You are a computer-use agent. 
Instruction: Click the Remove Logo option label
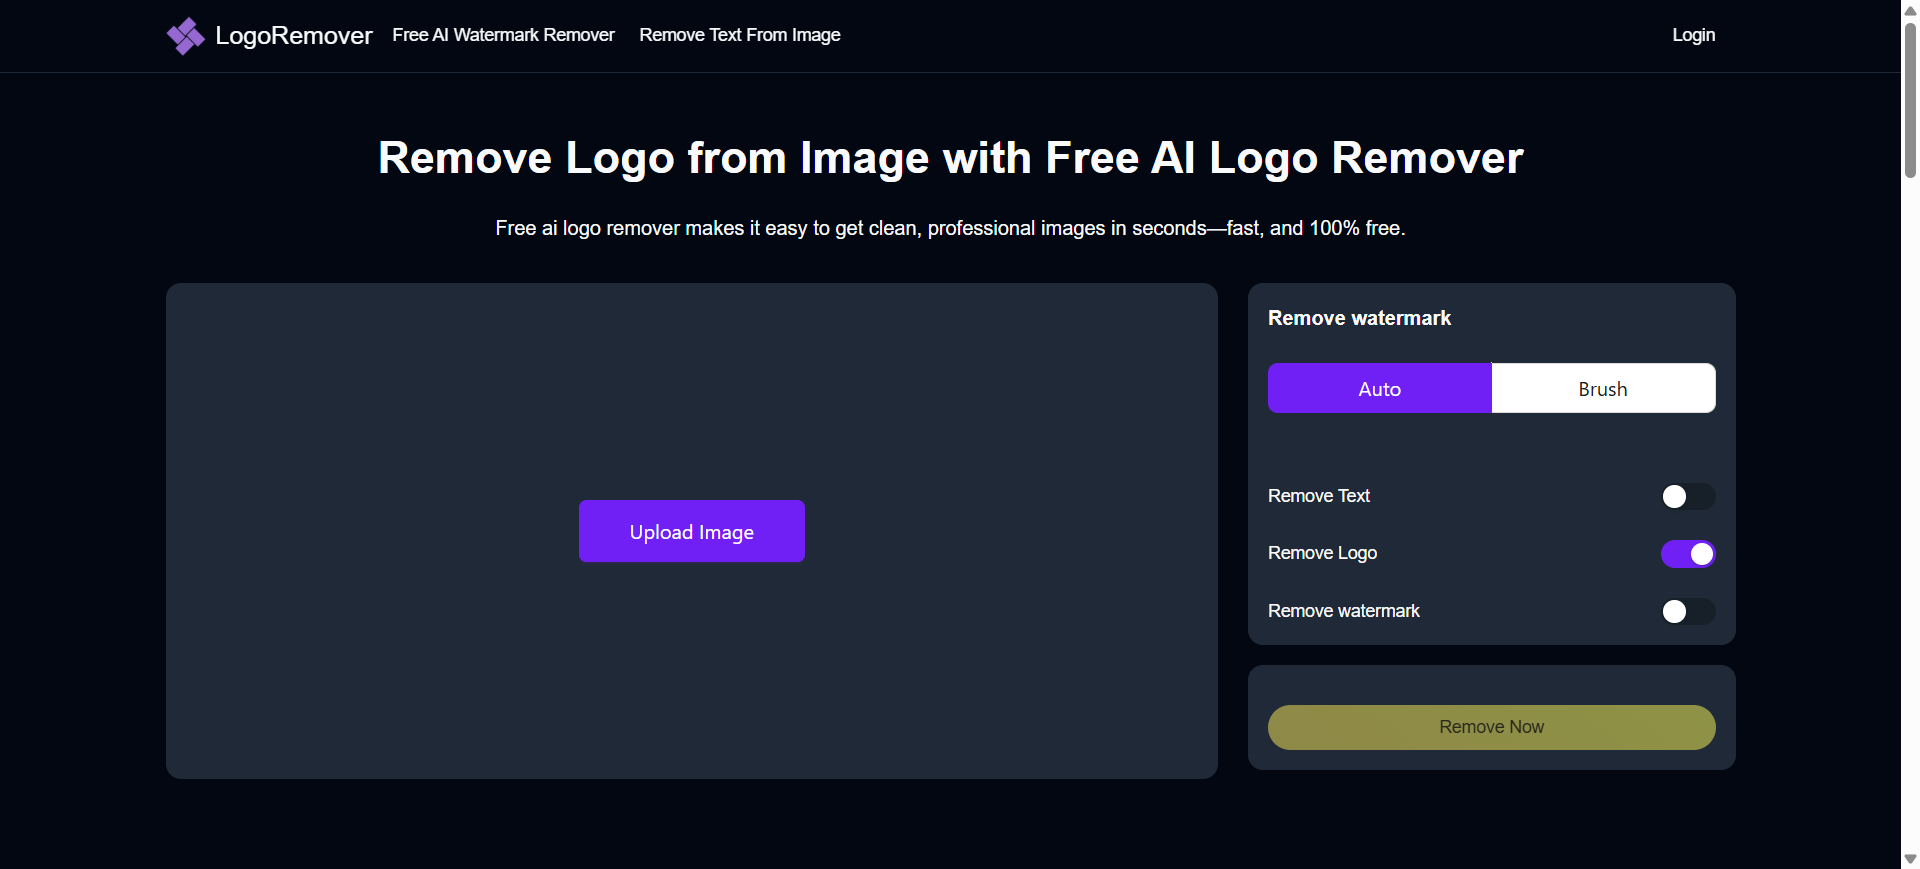click(1322, 553)
